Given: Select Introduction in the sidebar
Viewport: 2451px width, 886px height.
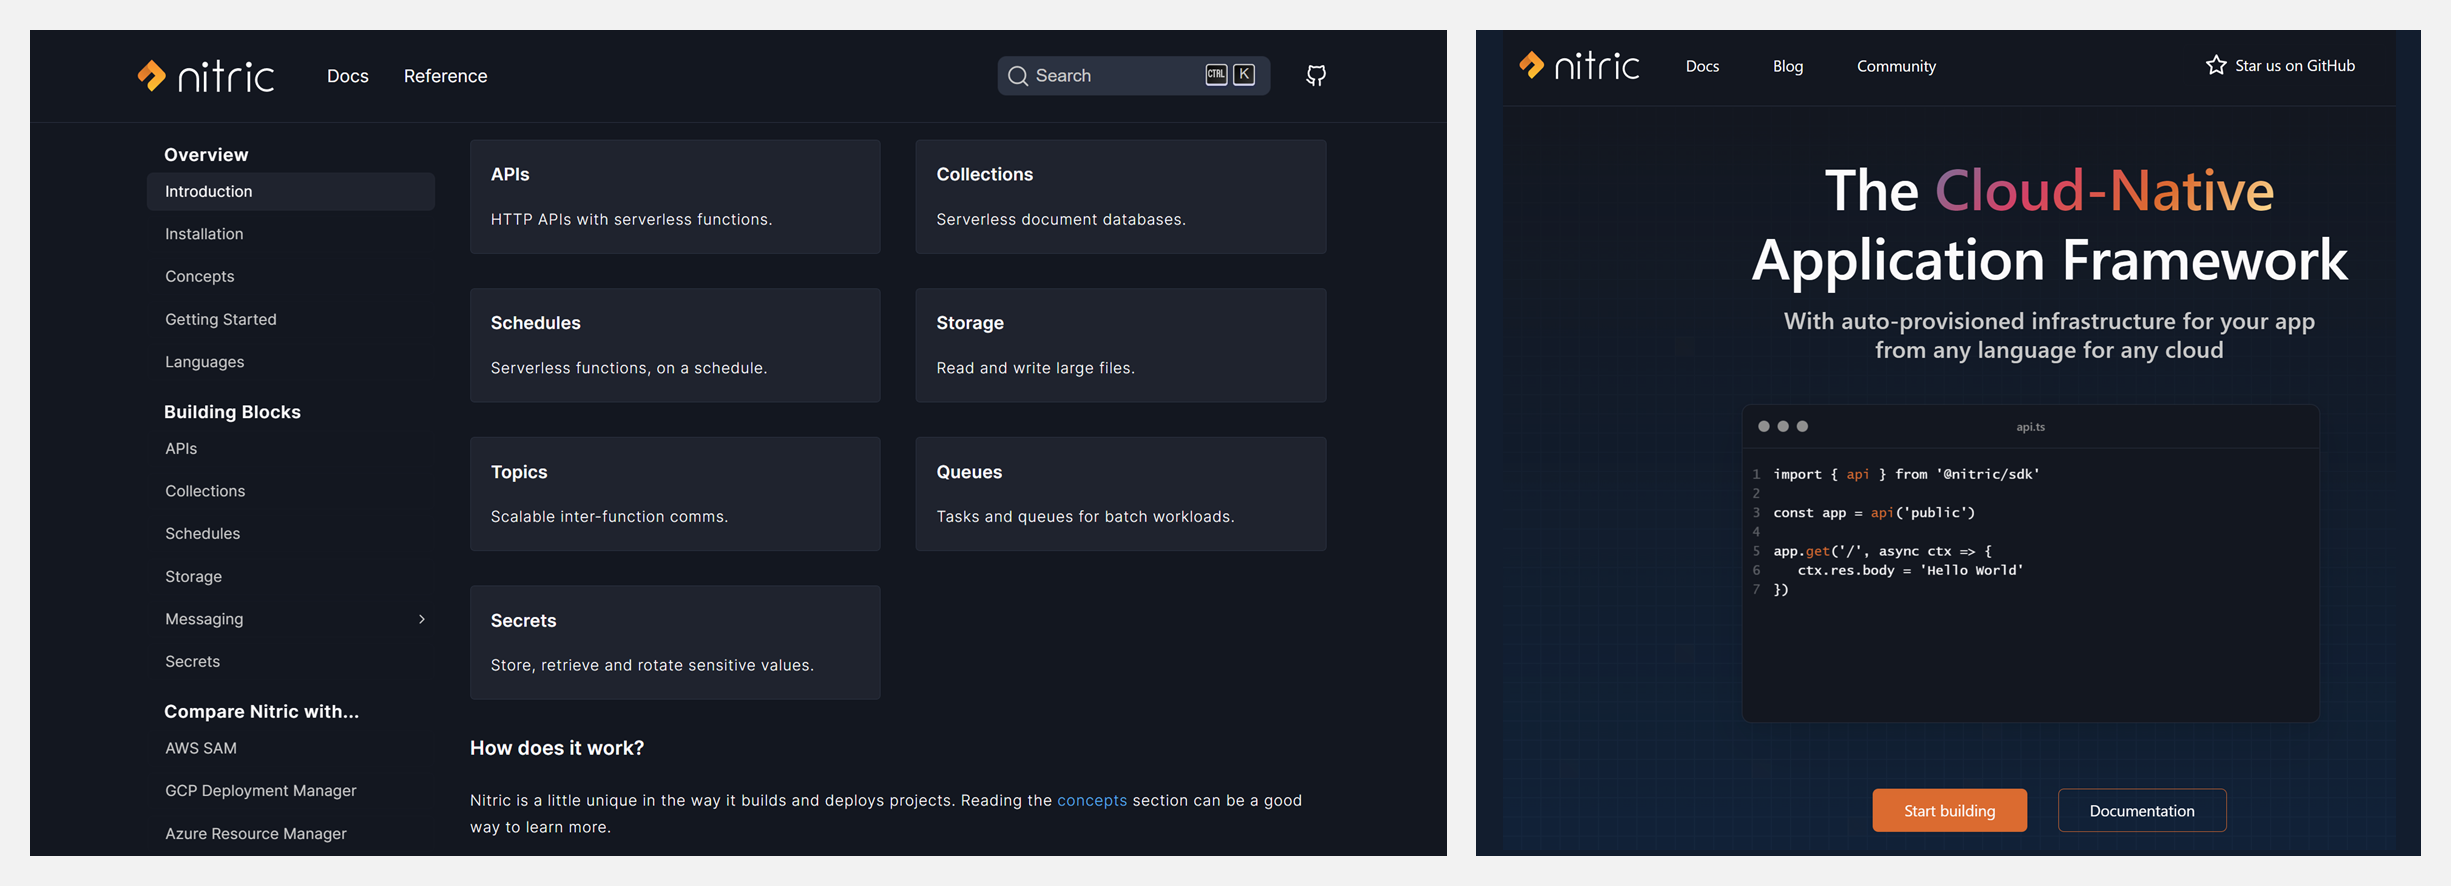Looking at the screenshot, I should (291, 191).
